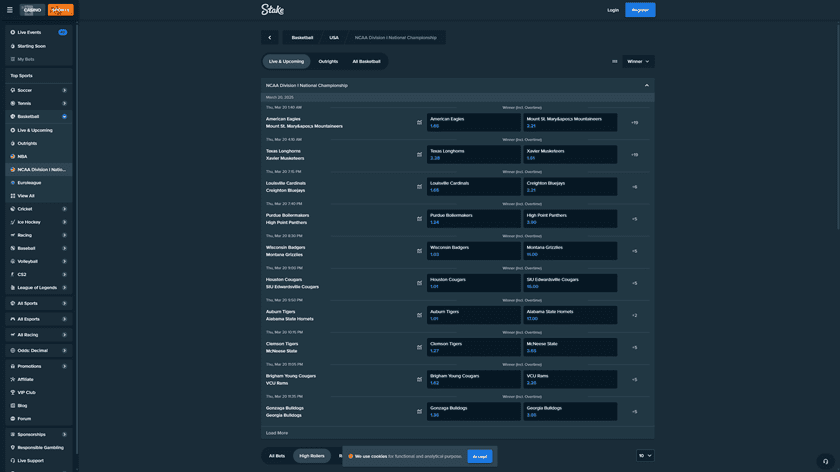
Task: Open NCAA Division I sidebar item
Action: pyautogui.click(x=39, y=170)
